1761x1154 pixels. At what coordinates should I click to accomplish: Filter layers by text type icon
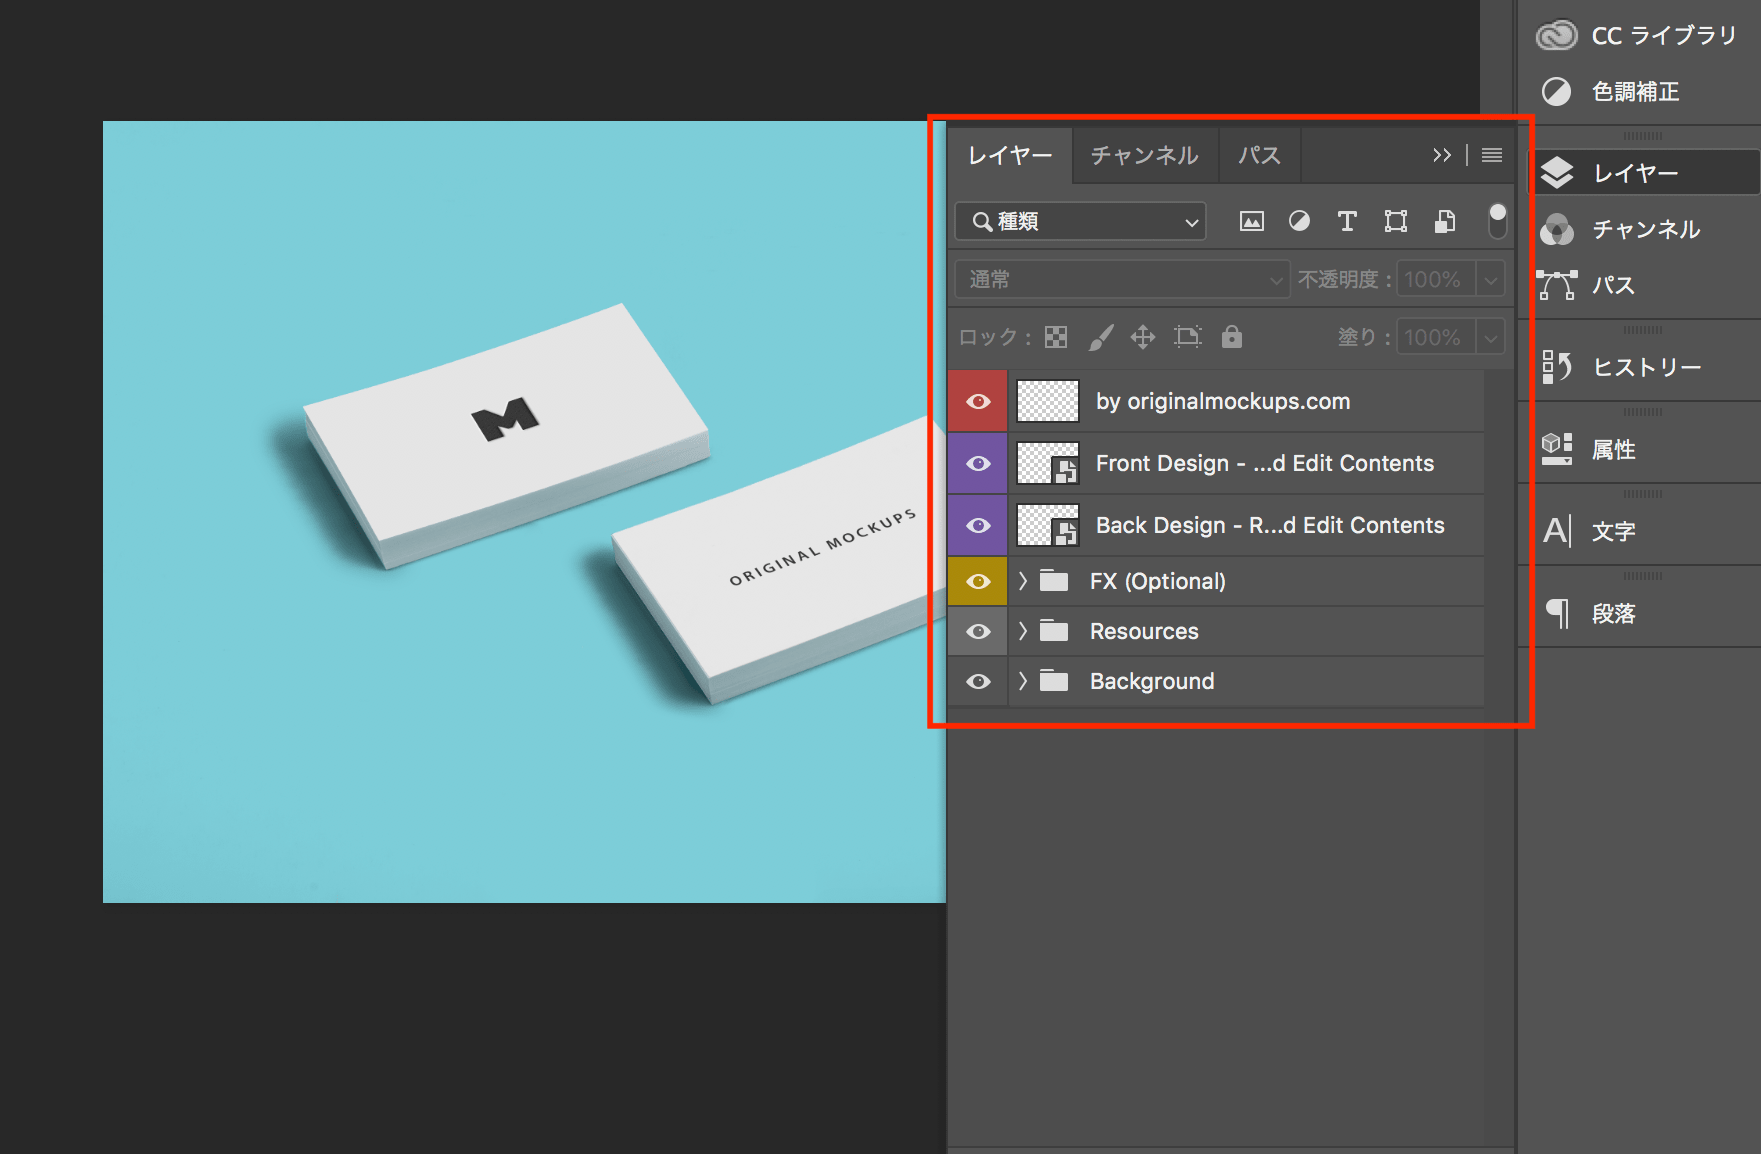point(1347,221)
